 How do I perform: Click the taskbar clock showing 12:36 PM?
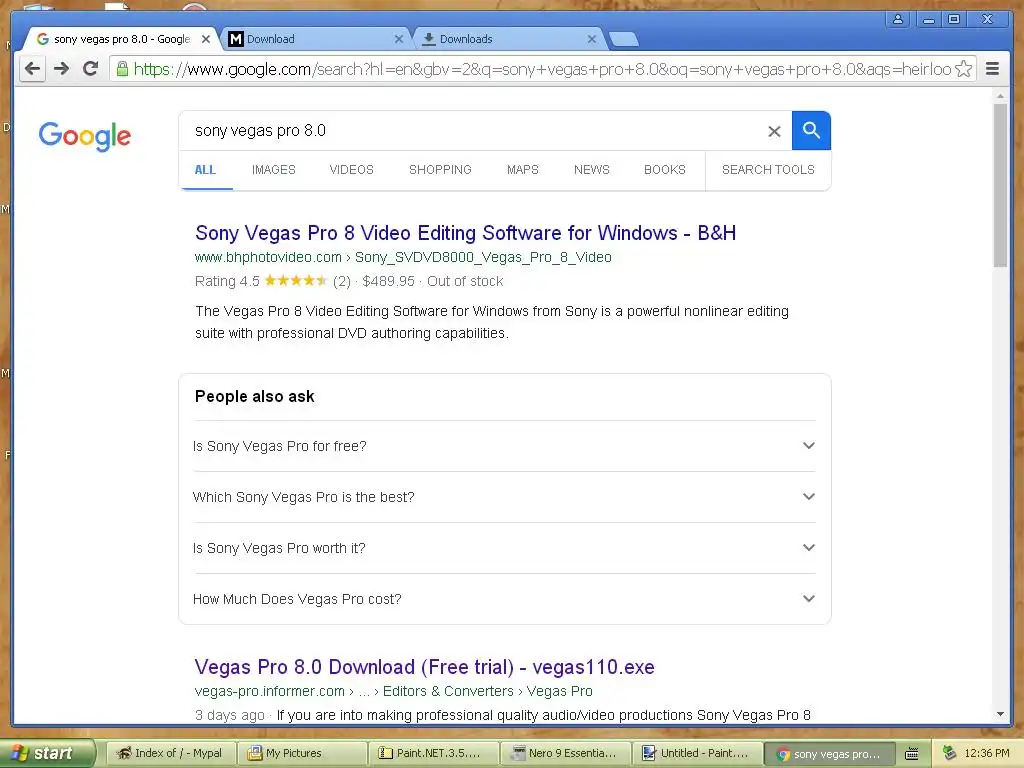pyautogui.click(x=987, y=753)
